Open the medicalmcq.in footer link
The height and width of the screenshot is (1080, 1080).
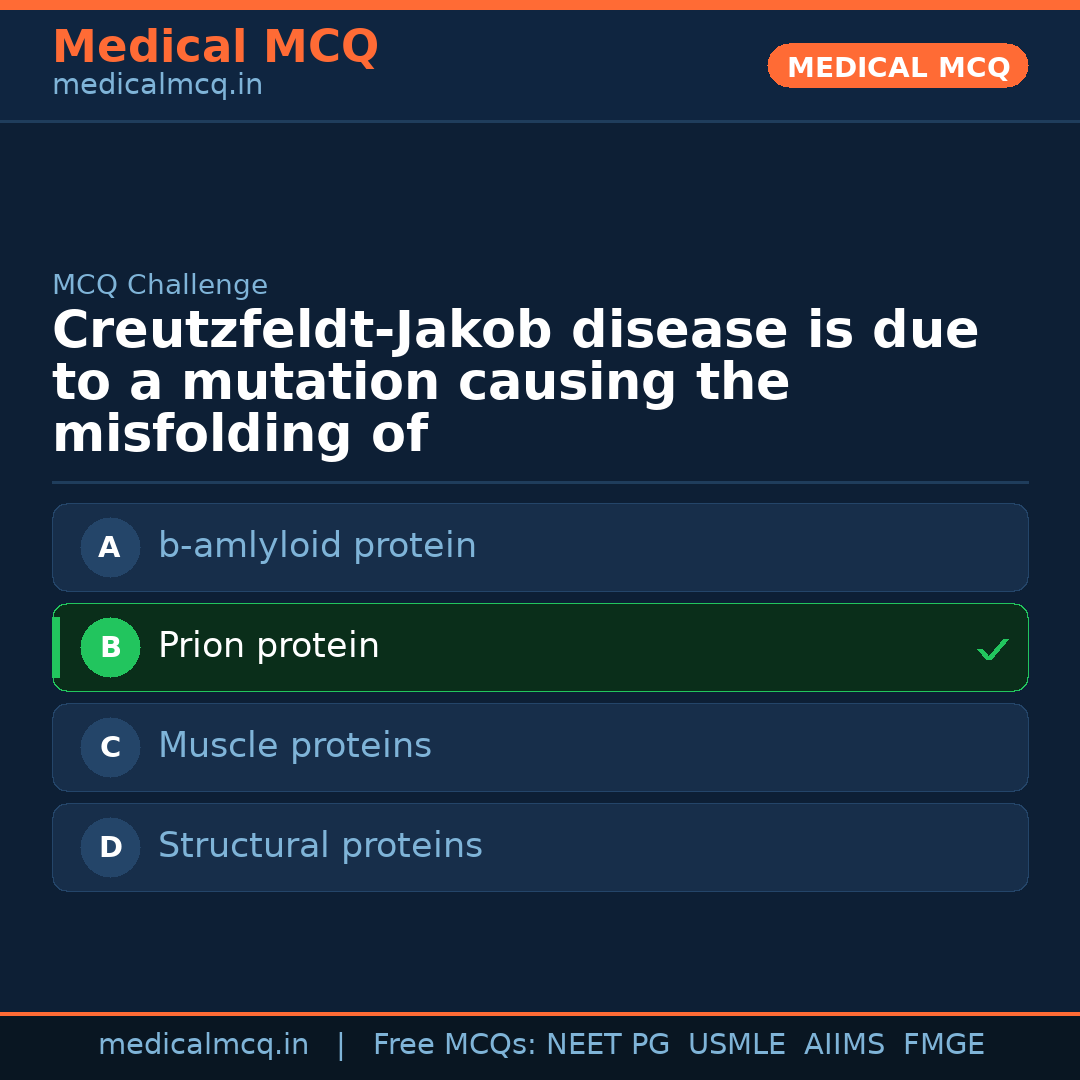204,1043
